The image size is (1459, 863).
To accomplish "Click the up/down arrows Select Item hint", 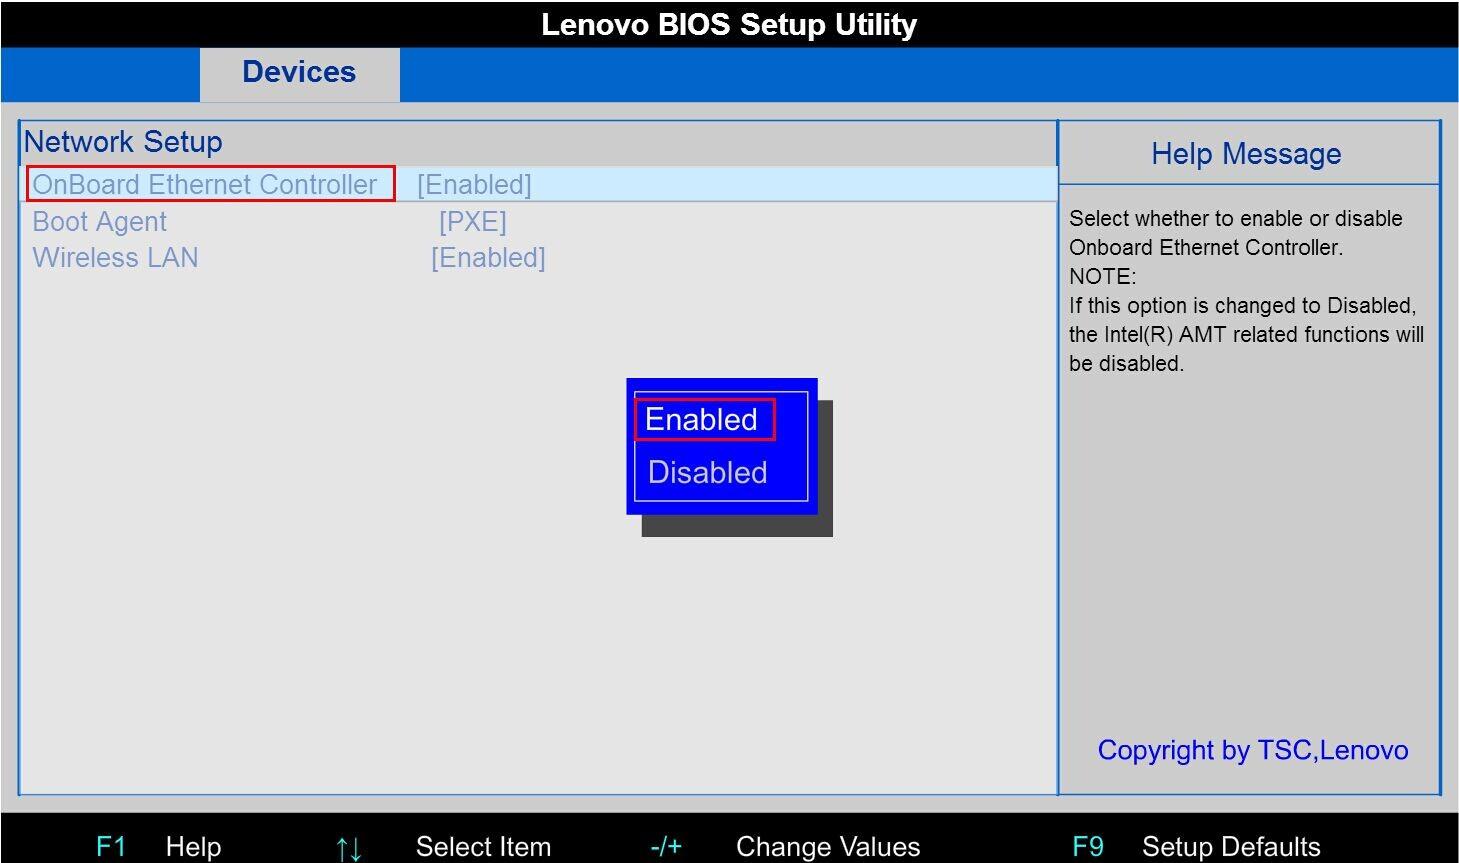I will point(443,847).
